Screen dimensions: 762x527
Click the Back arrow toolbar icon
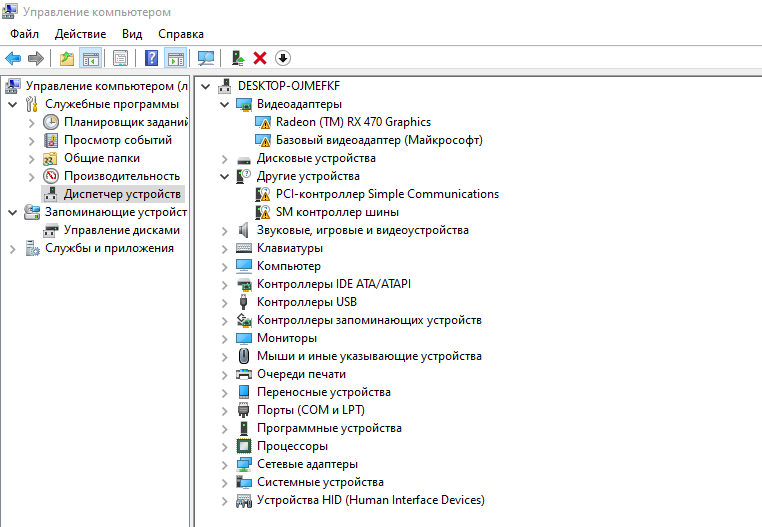(13, 58)
